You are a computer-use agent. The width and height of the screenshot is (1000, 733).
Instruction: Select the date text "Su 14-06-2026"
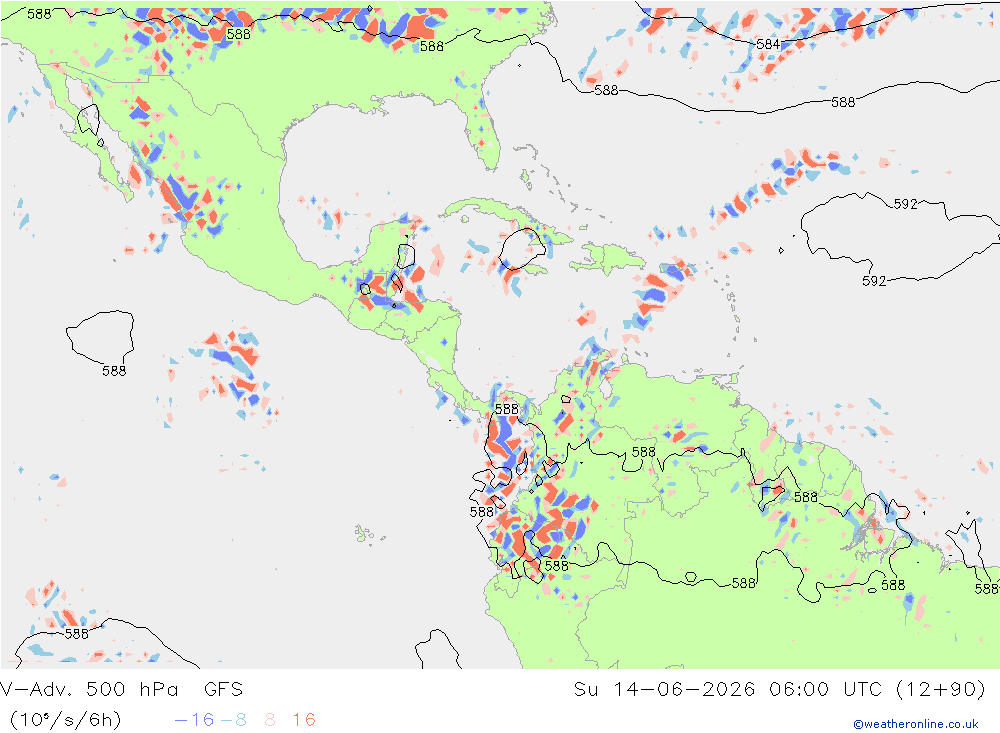pyautogui.click(x=664, y=689)
